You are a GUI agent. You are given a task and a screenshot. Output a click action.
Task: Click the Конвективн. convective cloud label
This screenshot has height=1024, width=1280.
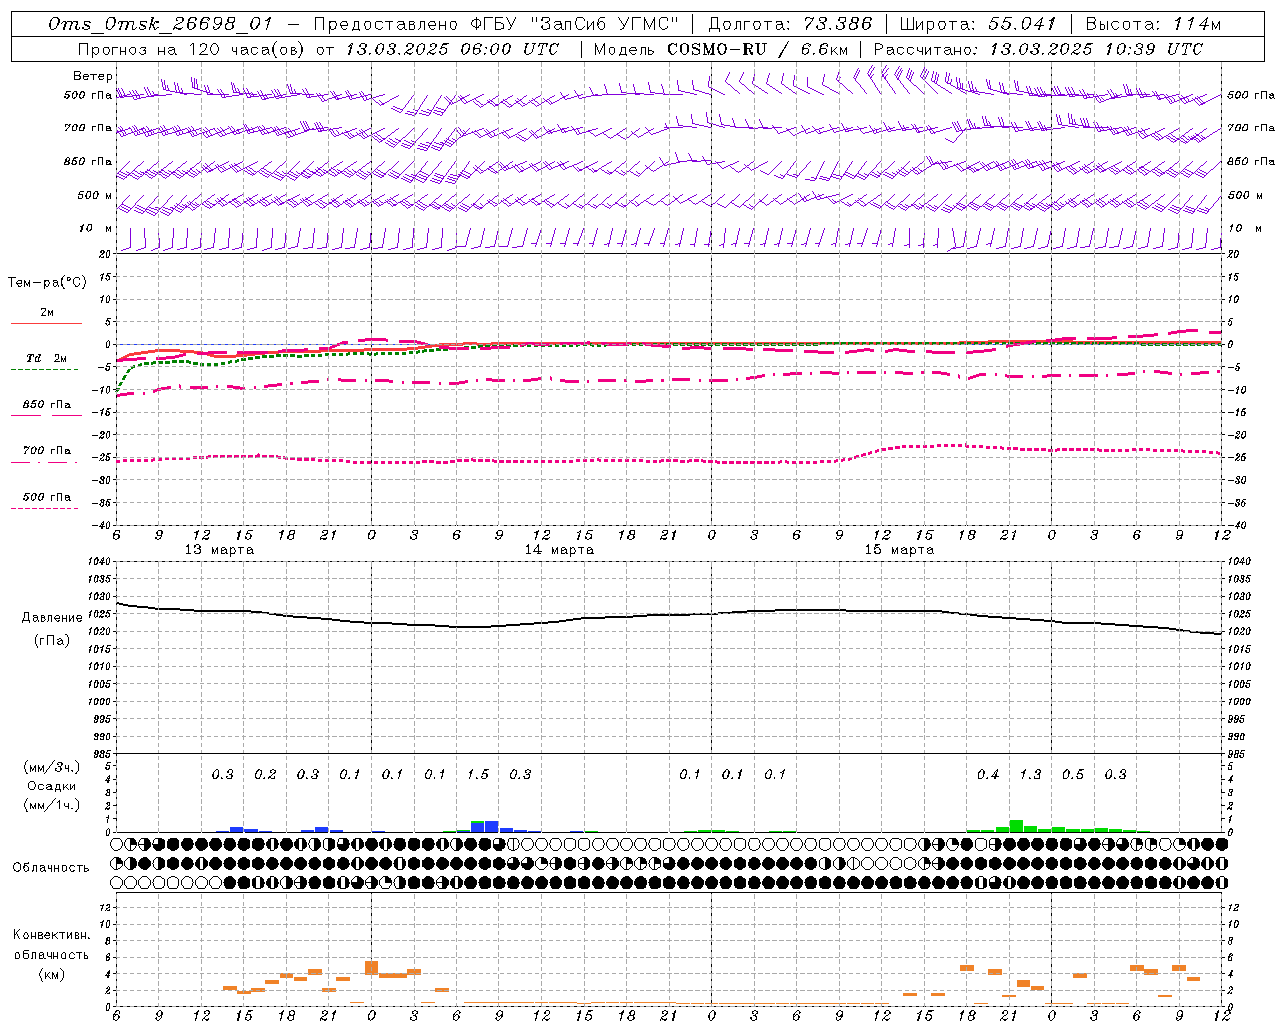(51, 935)
